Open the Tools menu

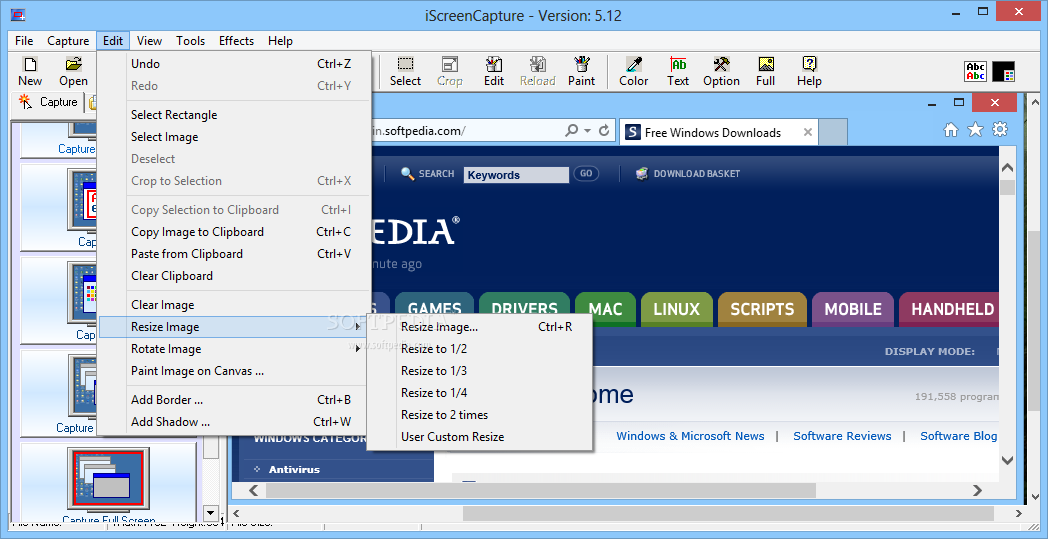click(190, 41)
